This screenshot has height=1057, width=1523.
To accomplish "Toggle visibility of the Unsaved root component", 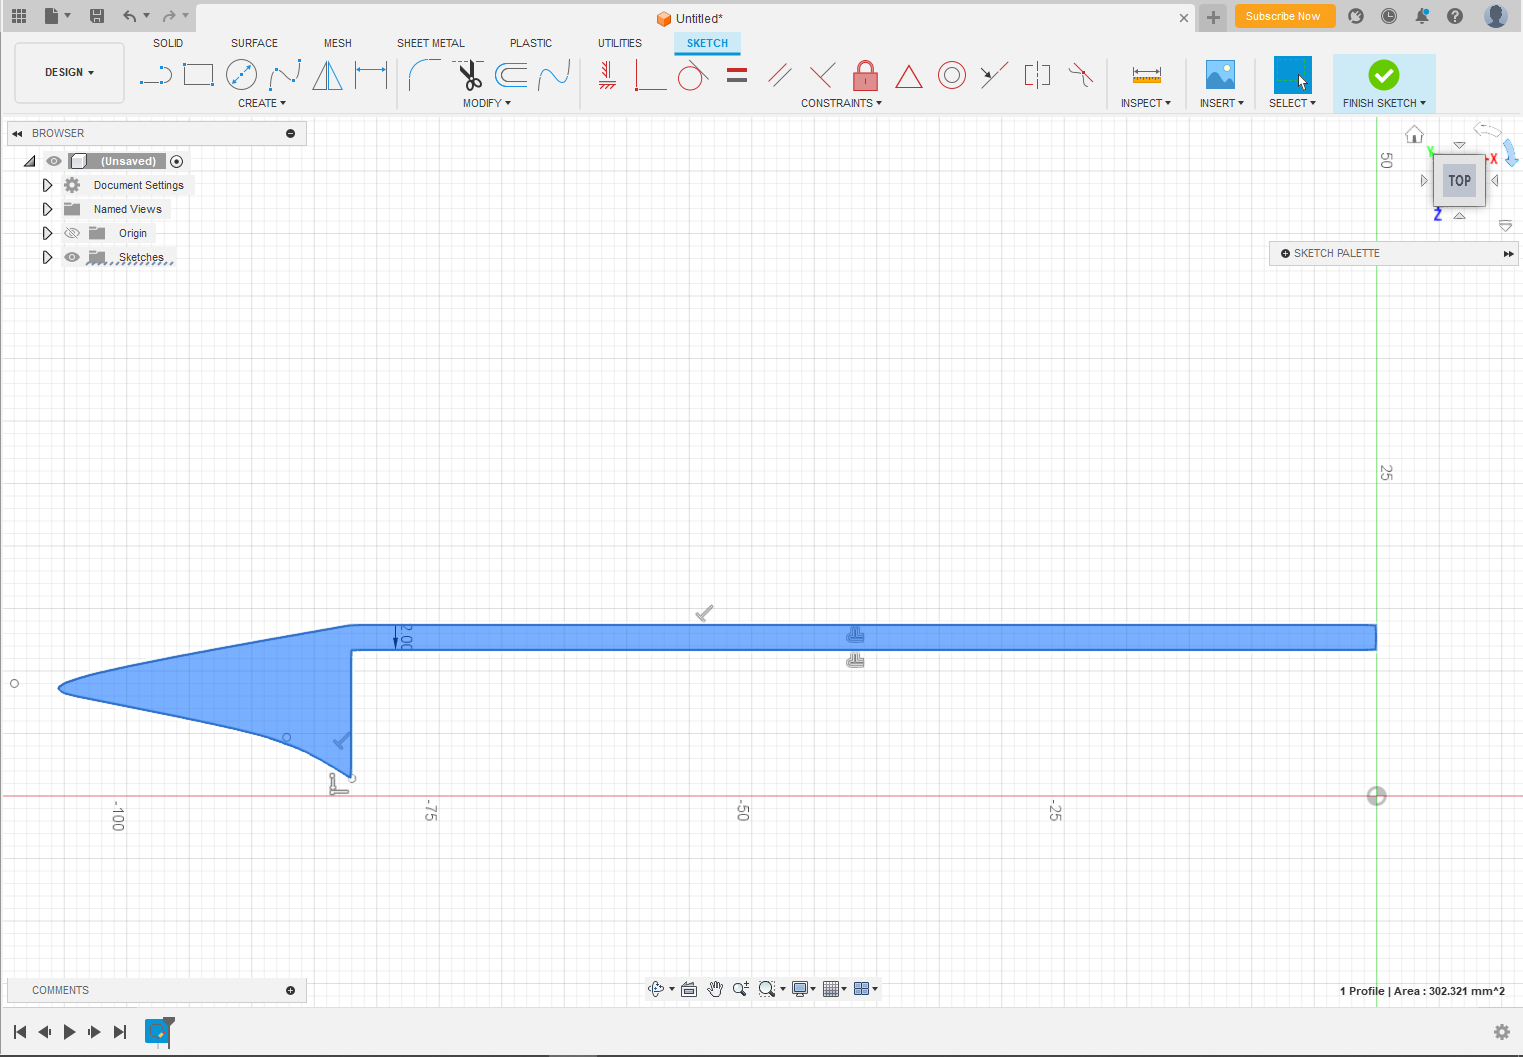I will [x=54, y=161].
